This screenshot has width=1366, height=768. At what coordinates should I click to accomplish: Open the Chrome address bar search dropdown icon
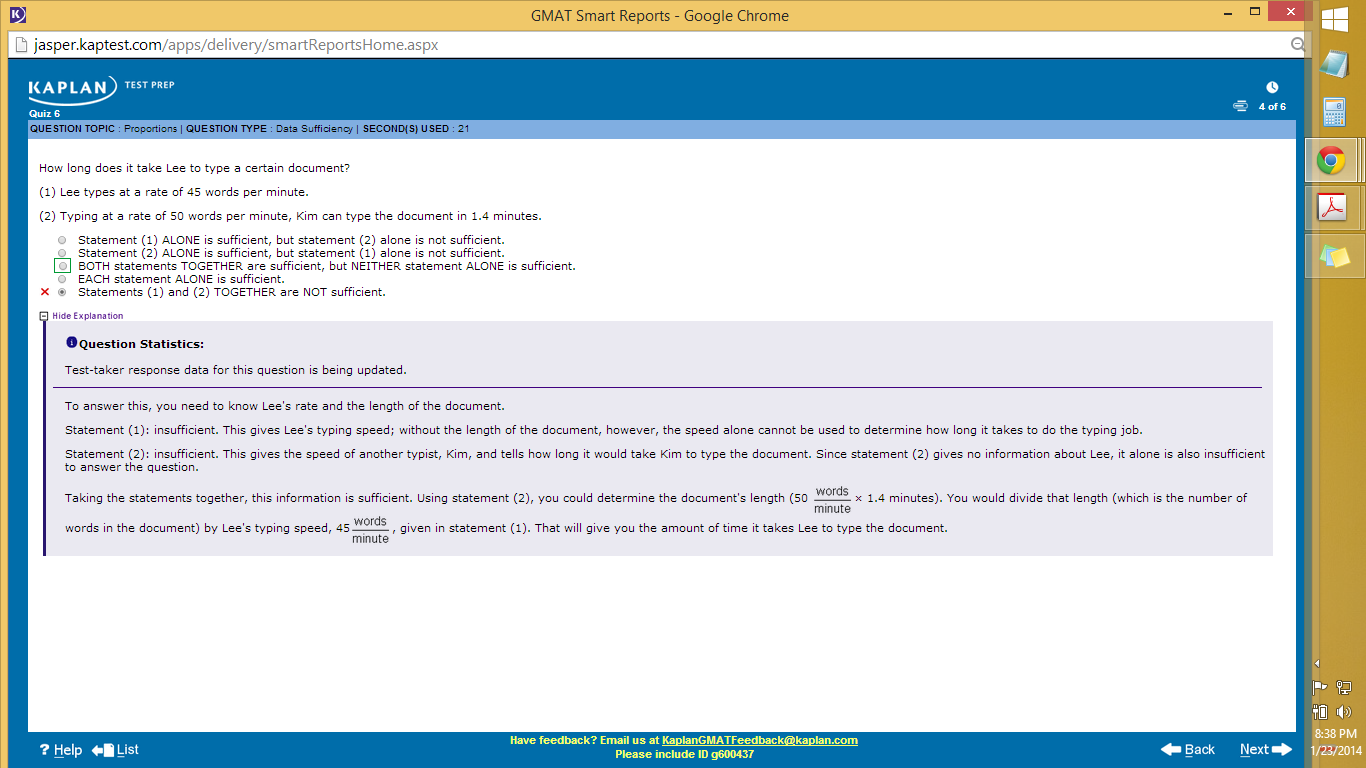(x=1298, y=45)
